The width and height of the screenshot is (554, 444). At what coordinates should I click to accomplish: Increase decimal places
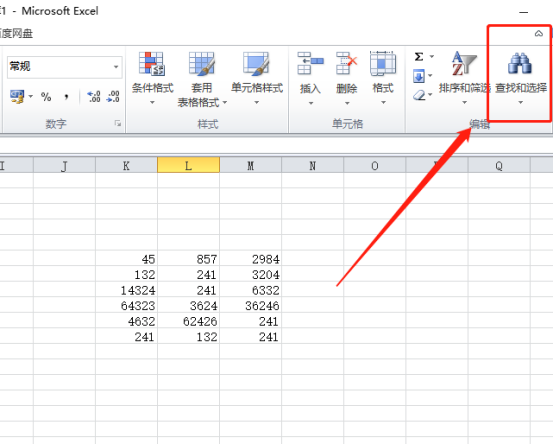tap(94, 96)
